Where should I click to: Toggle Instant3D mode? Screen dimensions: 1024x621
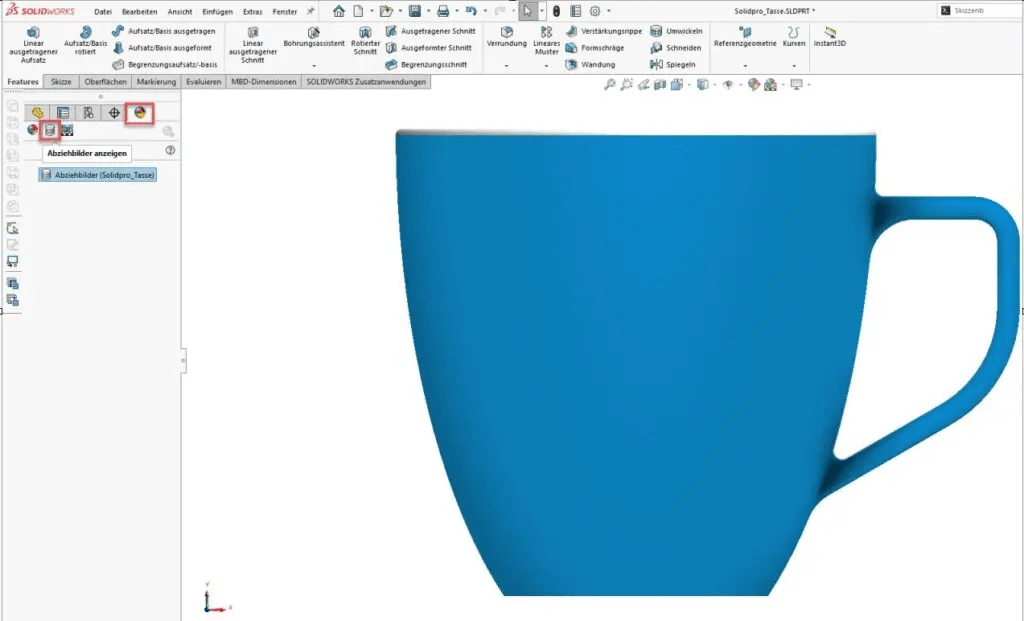coord(828,37)
